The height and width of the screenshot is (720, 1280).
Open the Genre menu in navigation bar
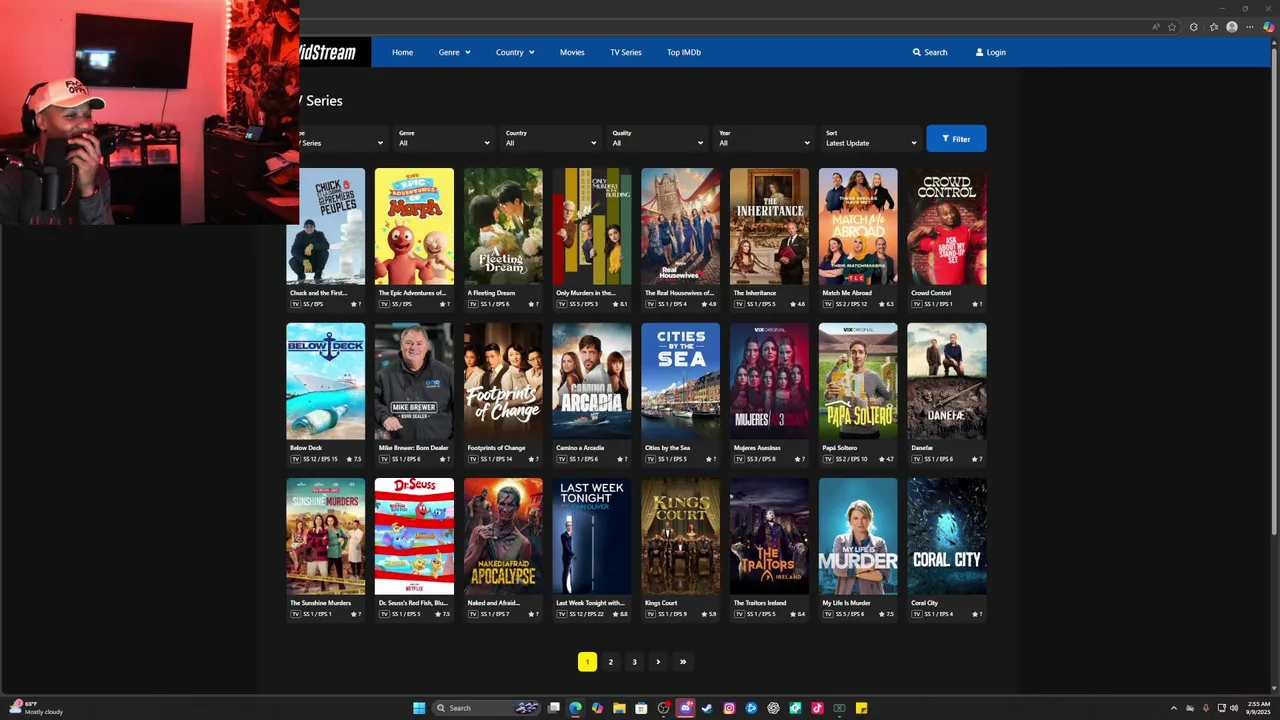point(454,52)
